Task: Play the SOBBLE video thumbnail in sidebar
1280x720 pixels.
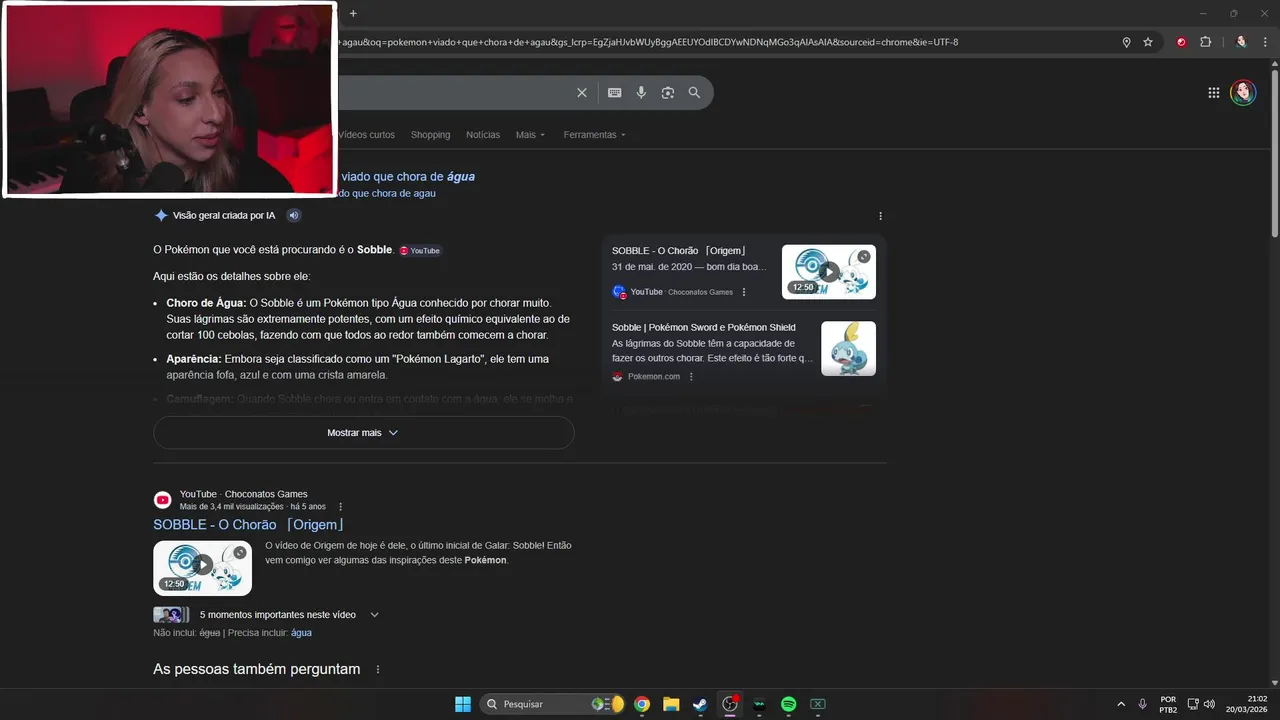Action: 828,272
